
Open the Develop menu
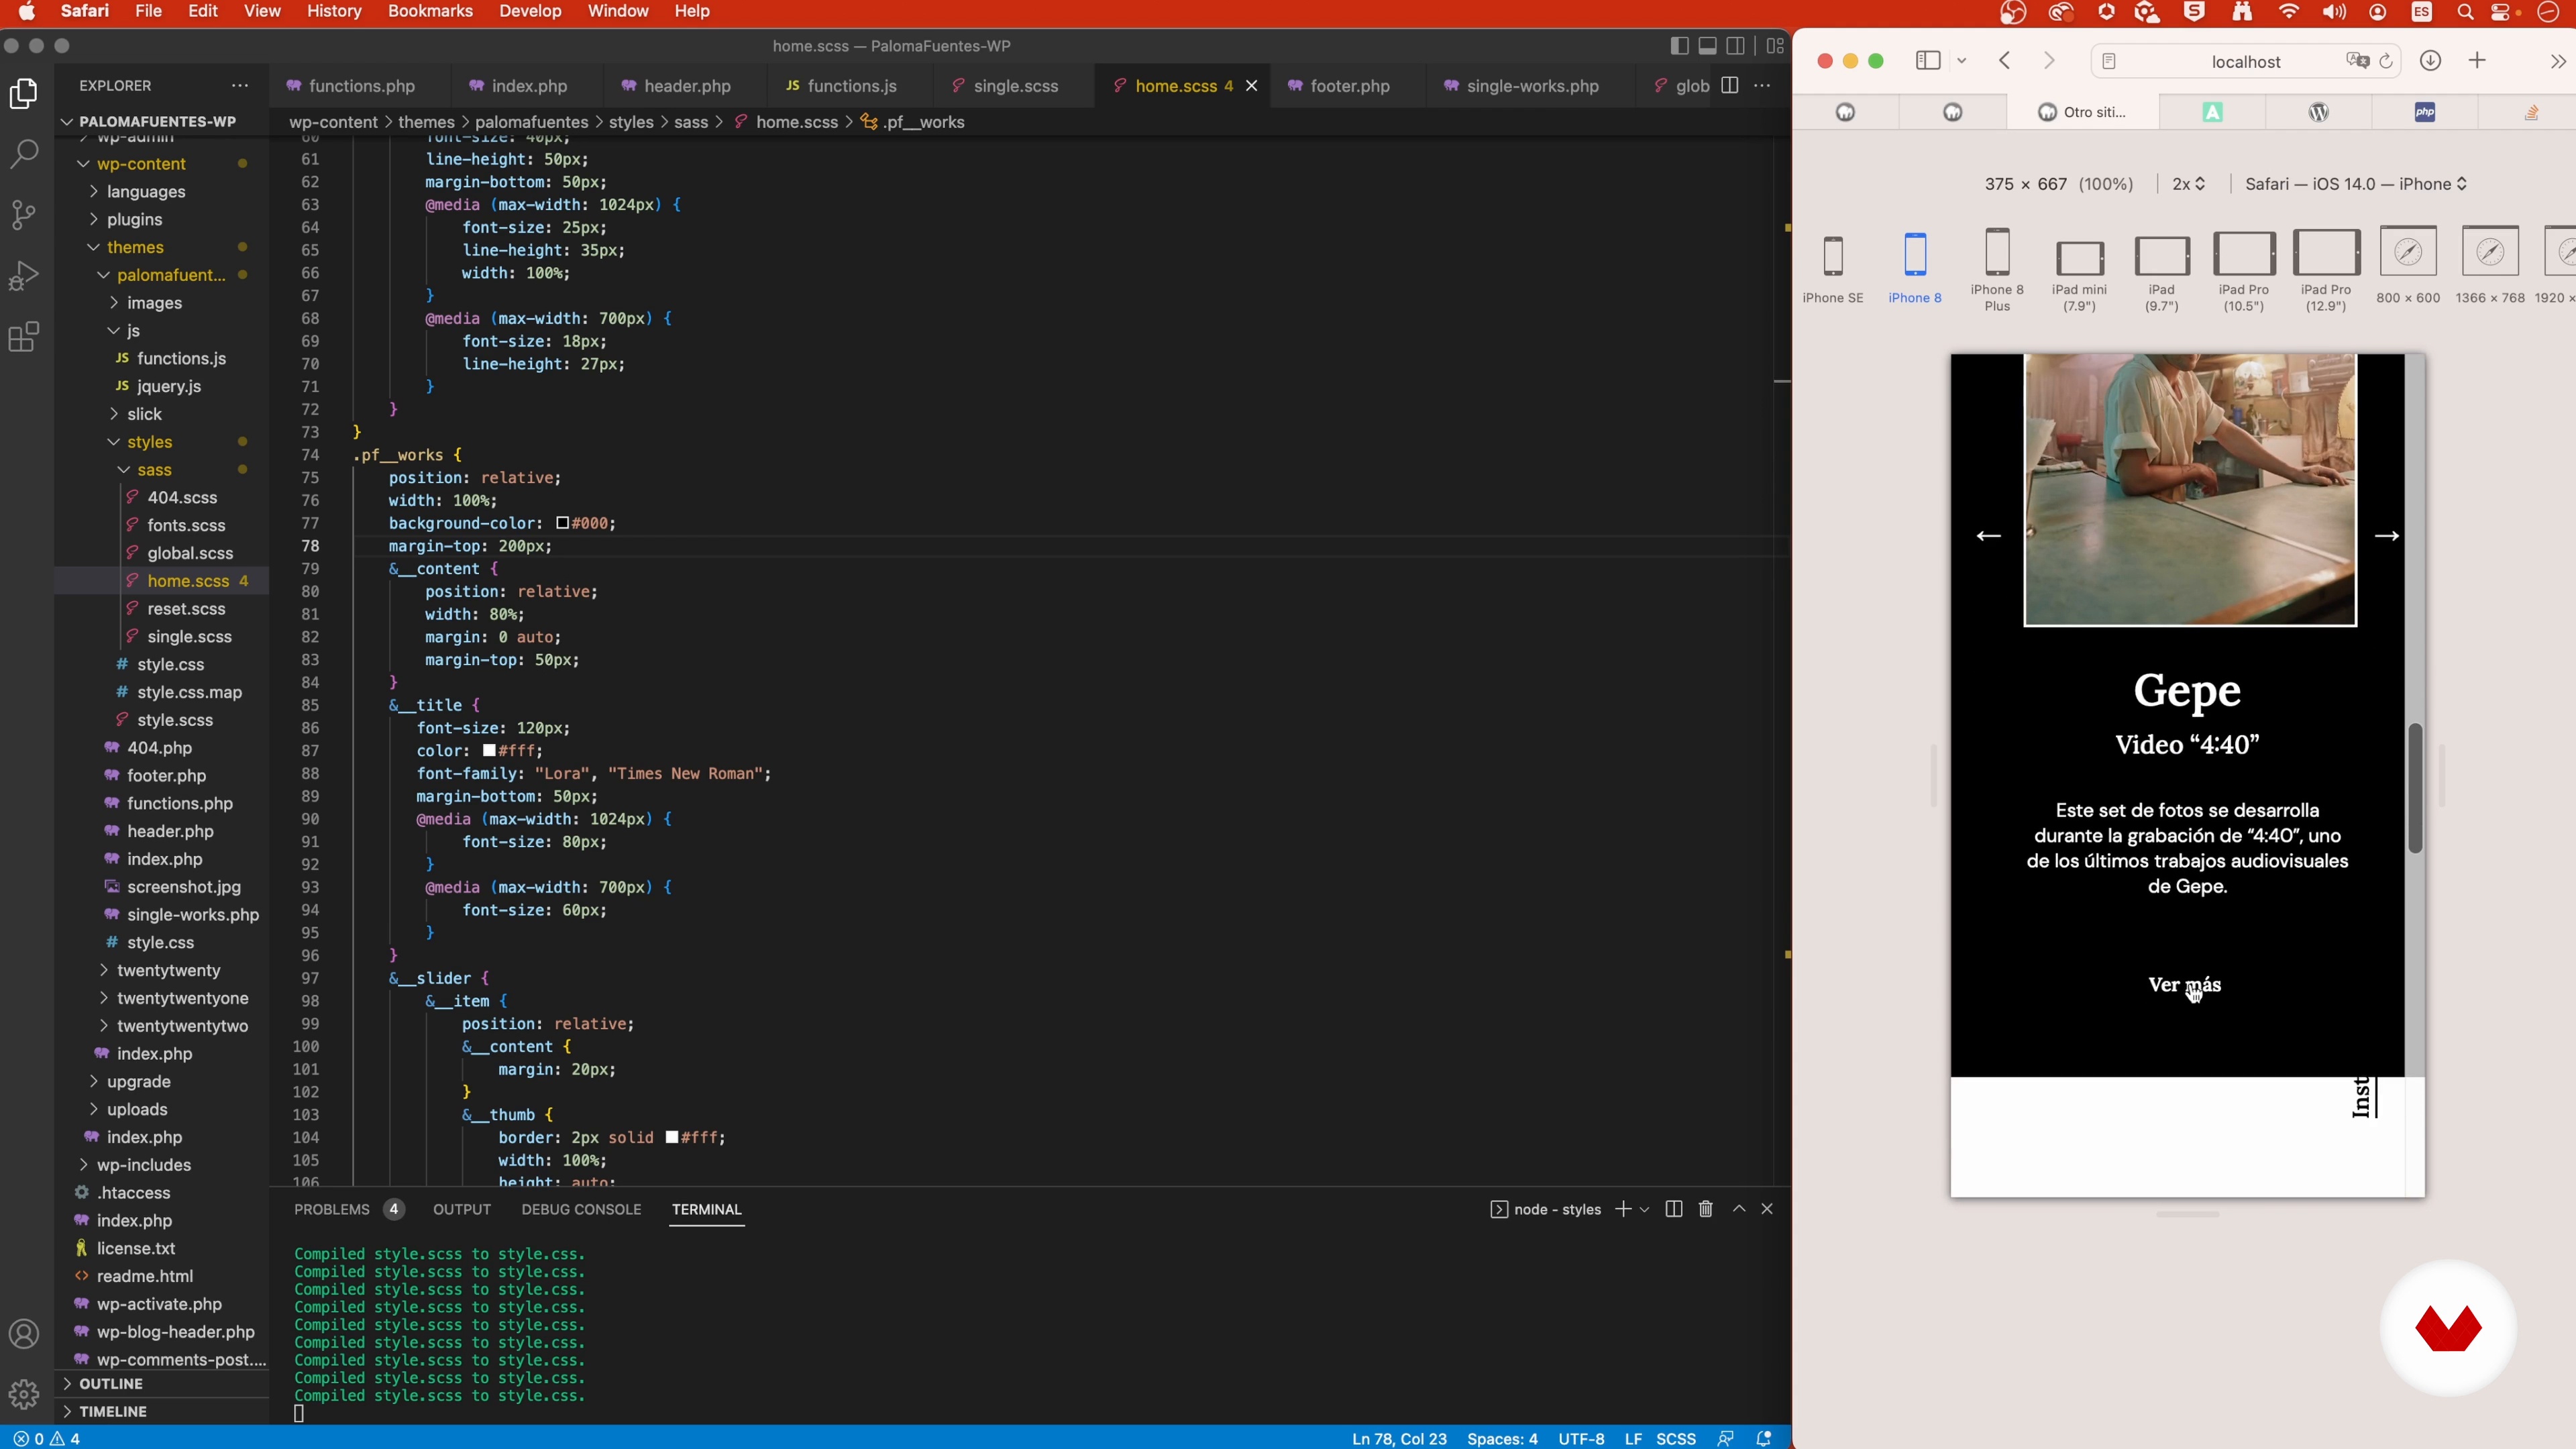tap(530, 11)
